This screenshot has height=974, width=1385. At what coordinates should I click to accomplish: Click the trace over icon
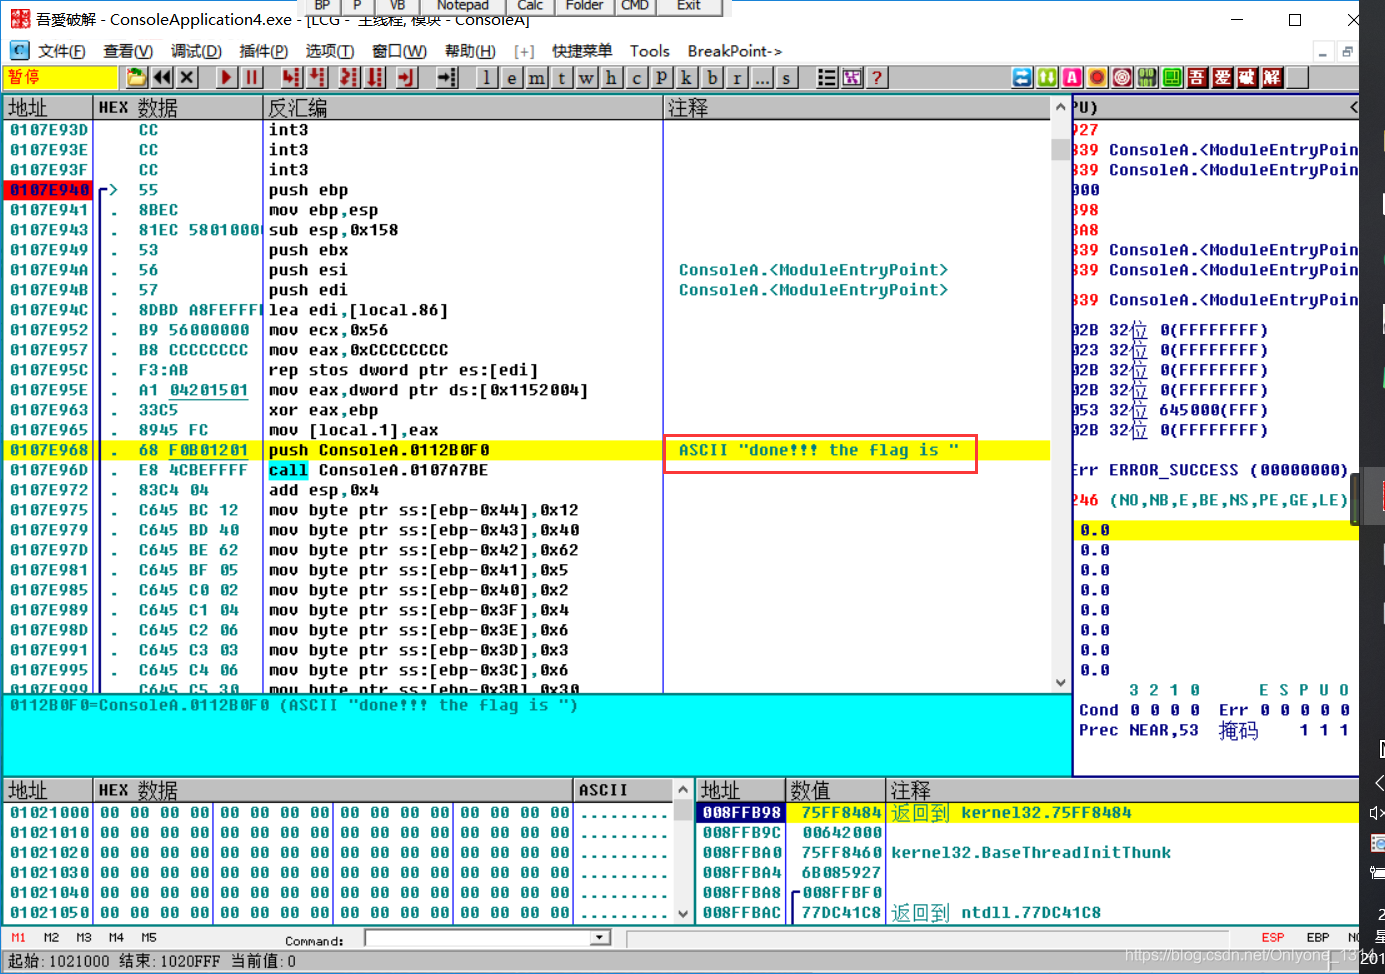pos(375,77)
